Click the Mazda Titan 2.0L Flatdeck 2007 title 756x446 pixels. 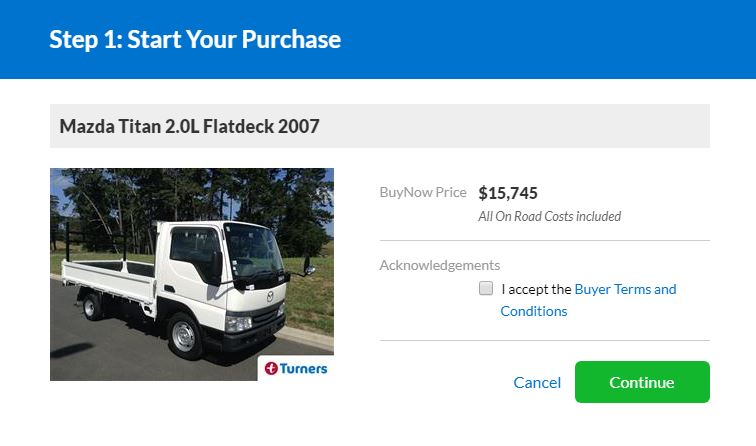coord(189,127)
